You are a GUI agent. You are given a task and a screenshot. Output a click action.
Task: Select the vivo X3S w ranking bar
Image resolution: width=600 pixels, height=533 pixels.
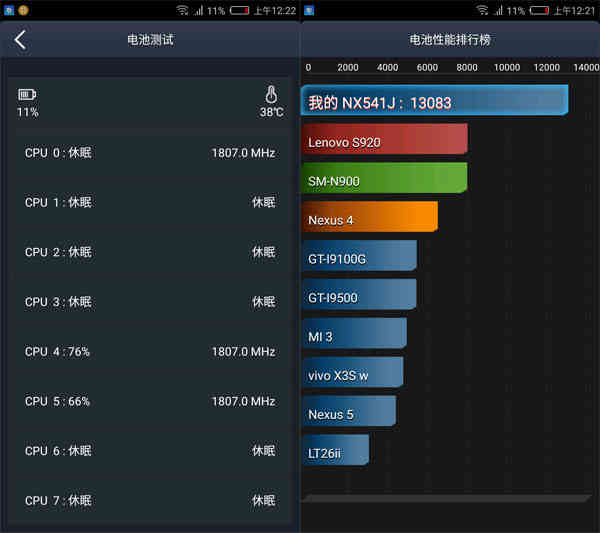[x=352, y=372]
